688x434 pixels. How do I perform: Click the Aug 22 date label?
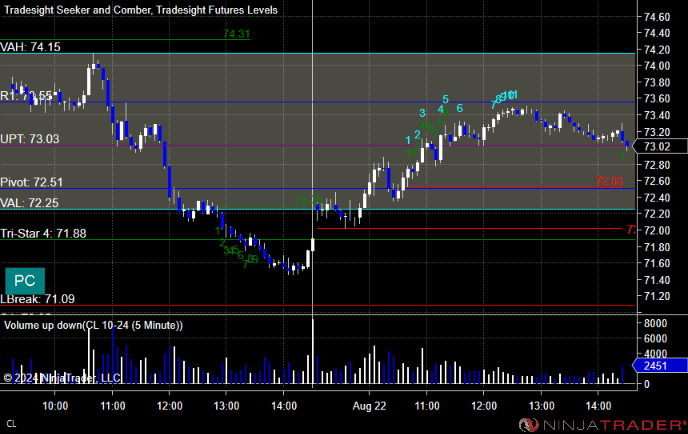tap(369, 406)
